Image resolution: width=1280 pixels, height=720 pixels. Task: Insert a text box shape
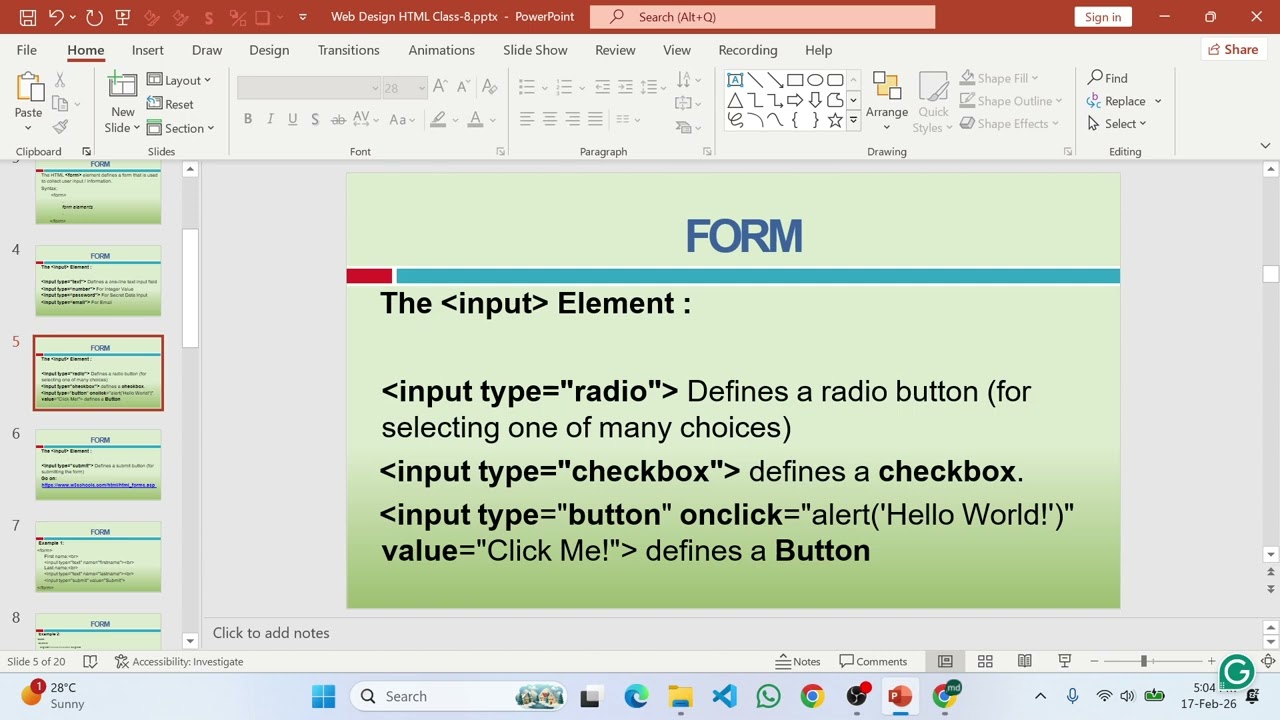point(735,80)
